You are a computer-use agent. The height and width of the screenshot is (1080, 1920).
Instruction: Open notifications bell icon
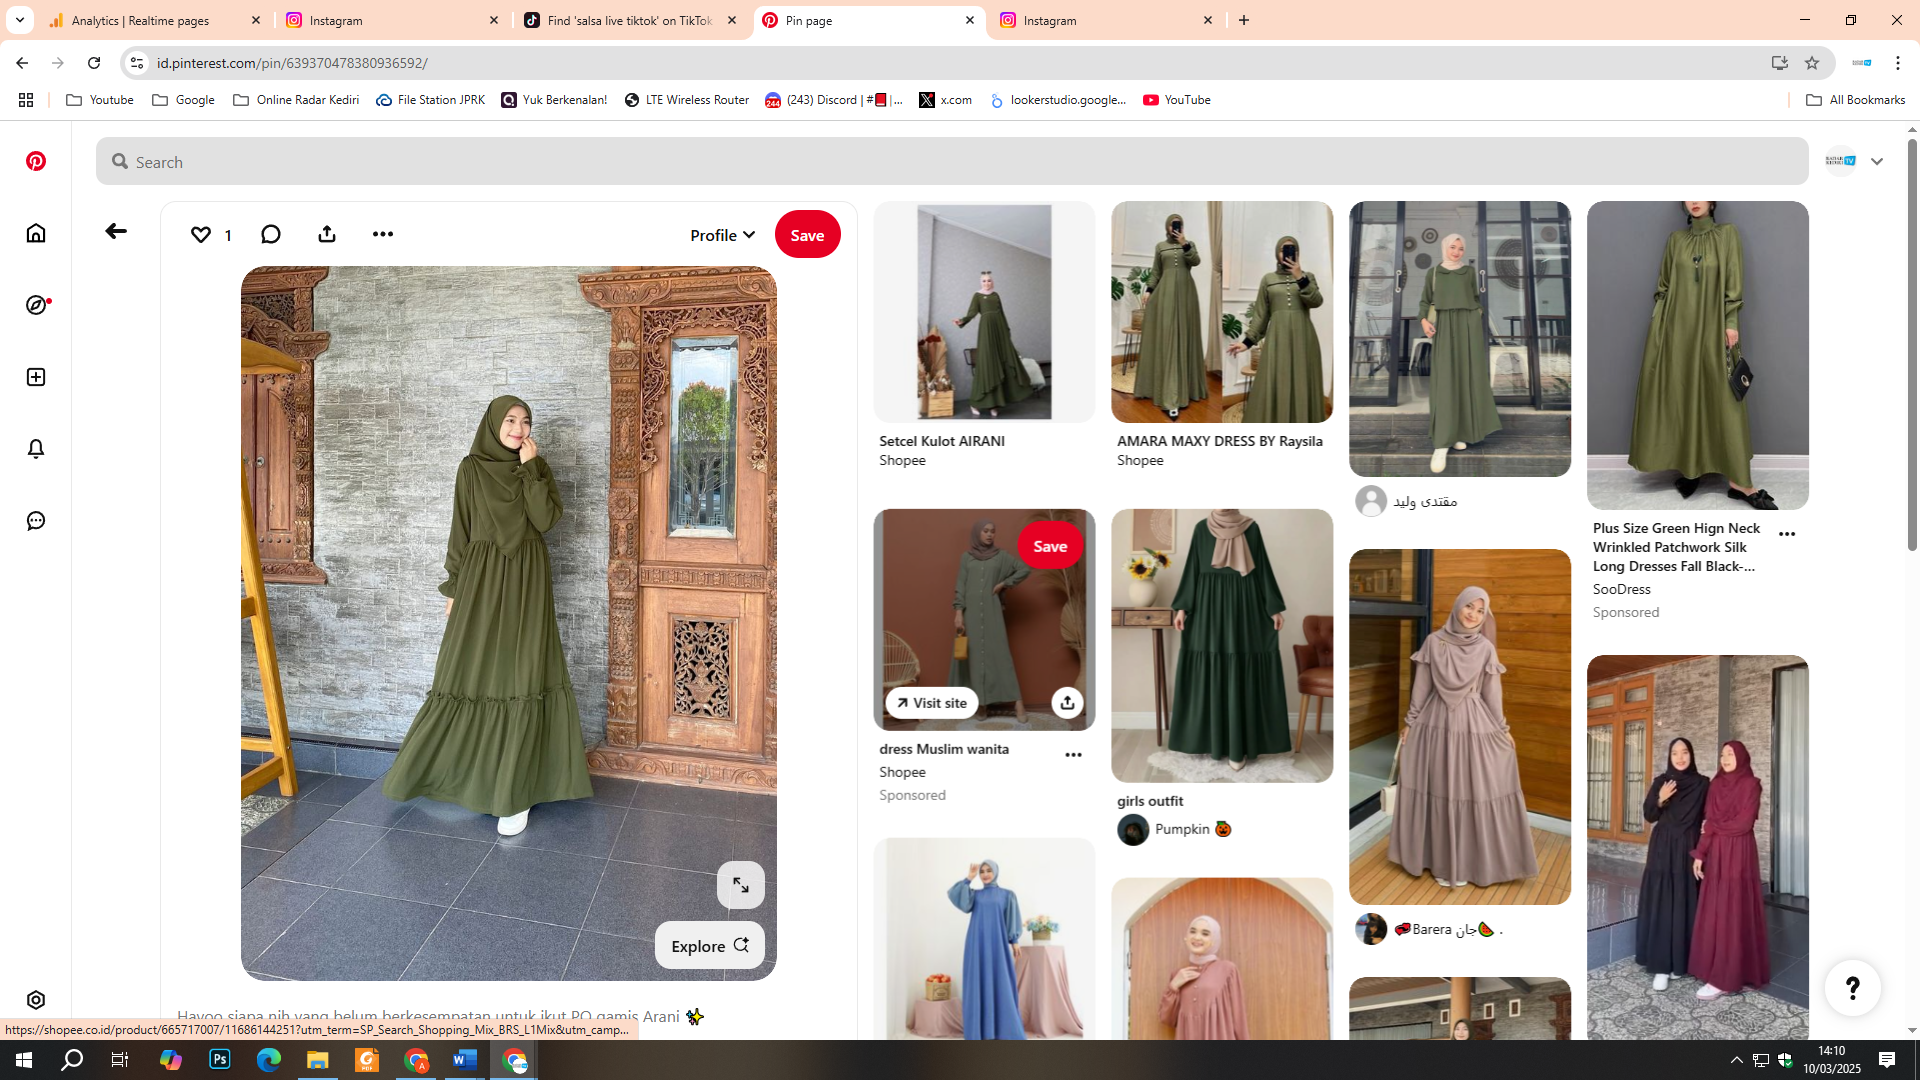click(36, 449)
